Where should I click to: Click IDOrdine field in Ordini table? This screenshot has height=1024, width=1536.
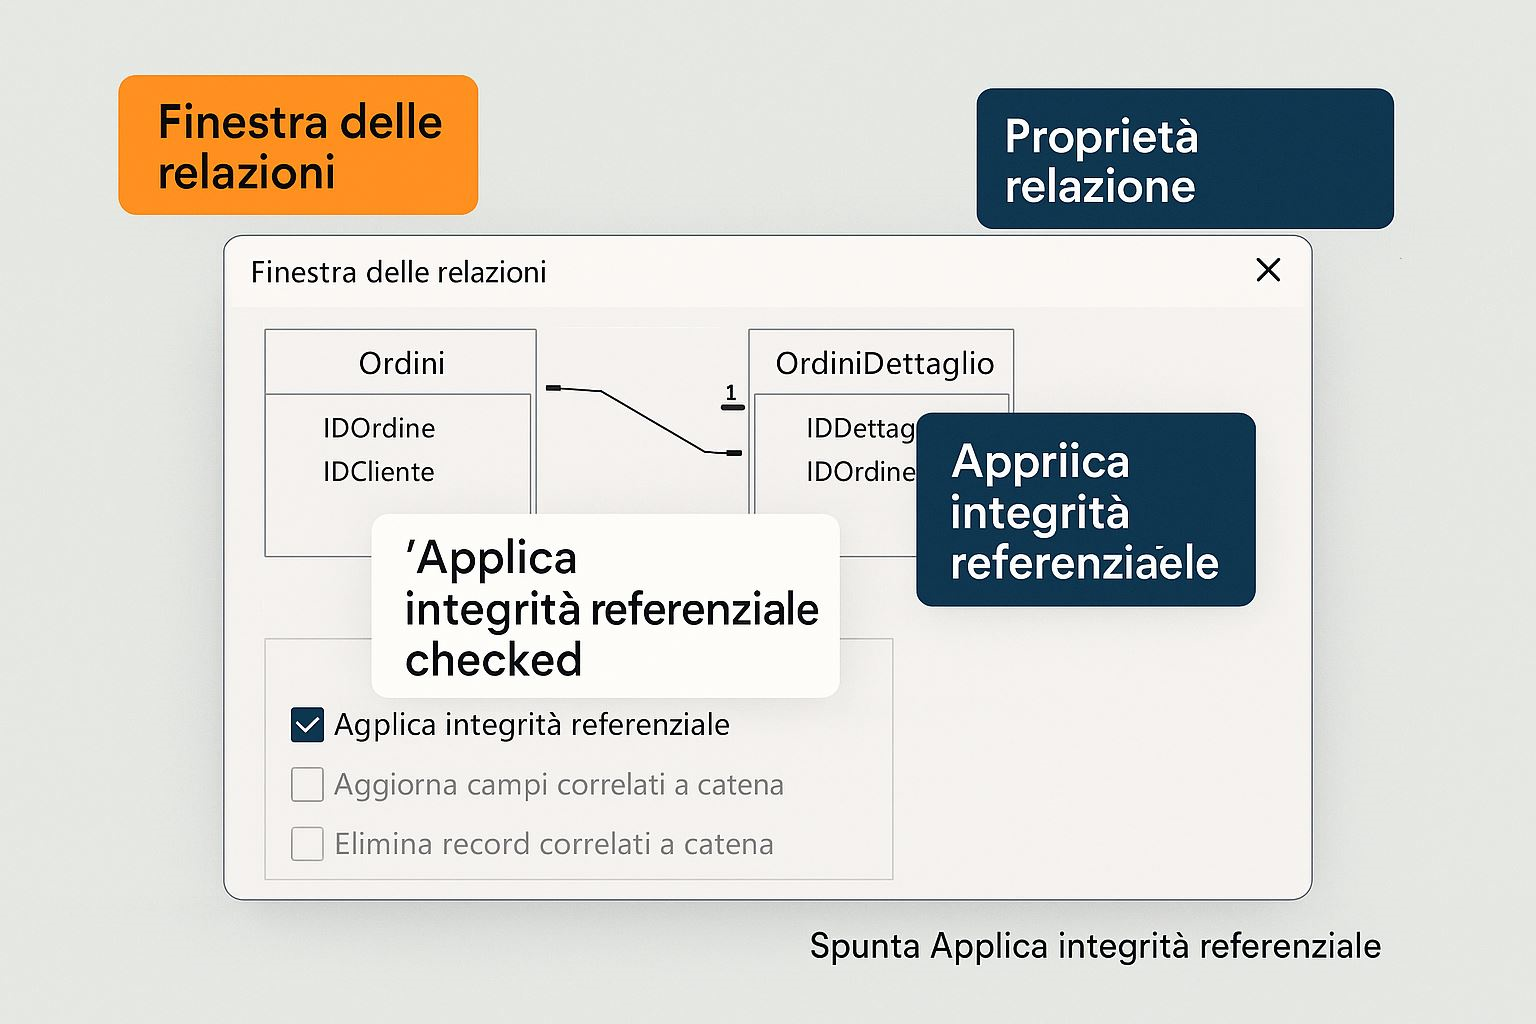379,428
